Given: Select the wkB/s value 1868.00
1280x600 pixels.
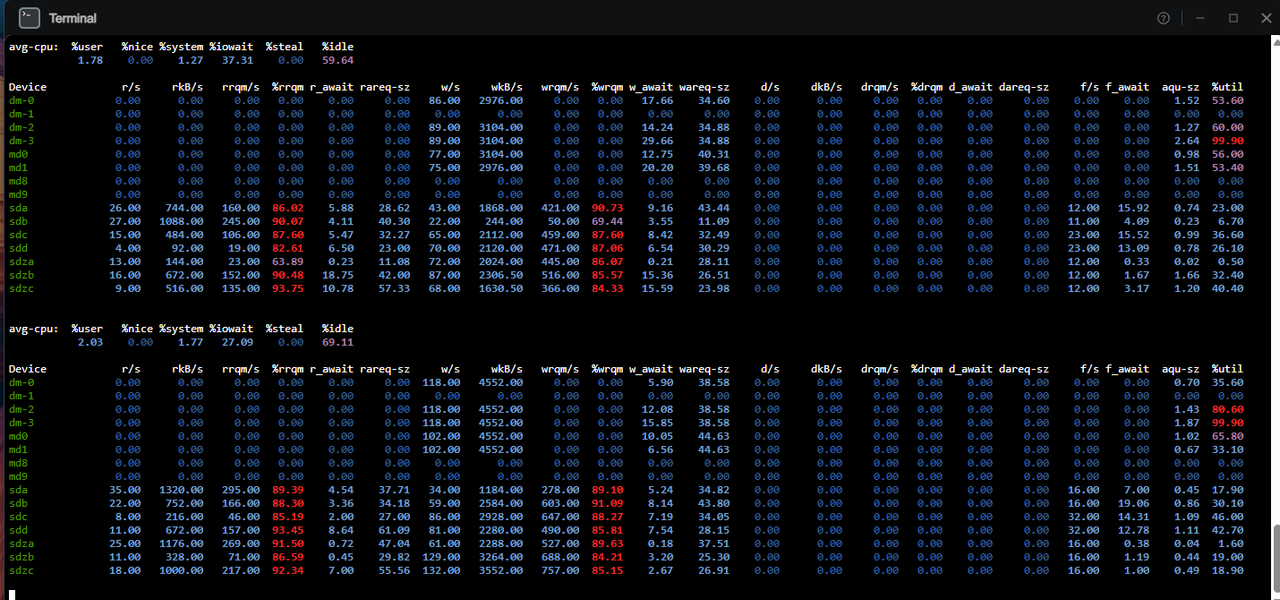Looking at the screenshot, I should click(x=500, y=208).
